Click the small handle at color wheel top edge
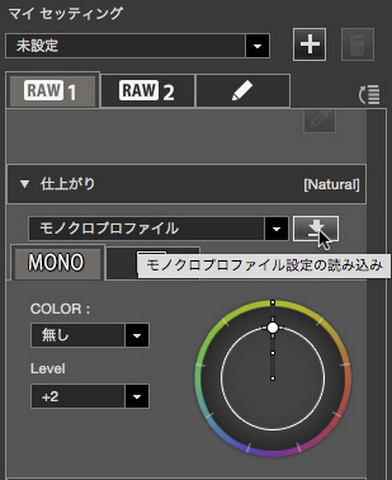 tap(273, 303)
